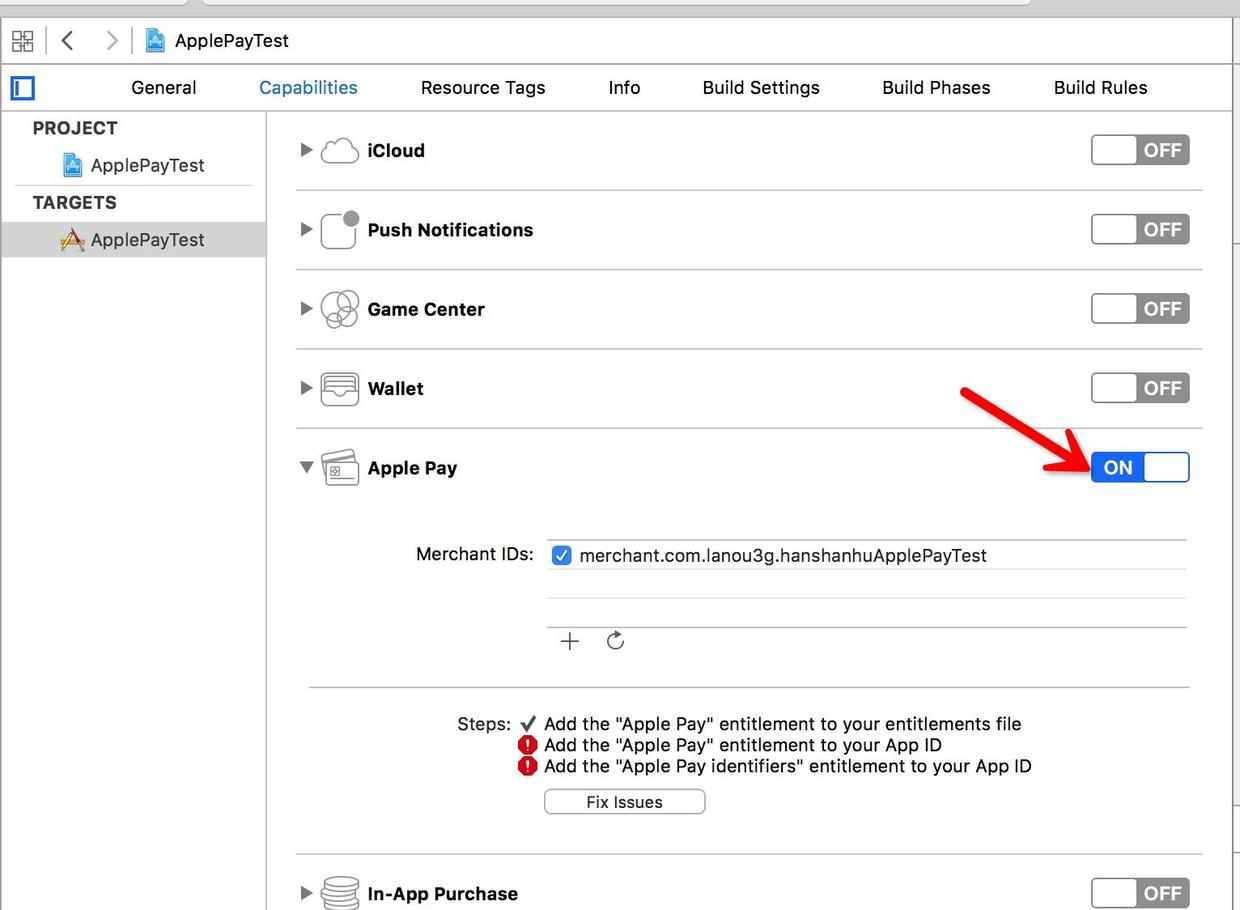The width and height of the screenshot is (1240, 910).
Task: Click the checkmark next to entitlements file step
Action: [528, 724]
